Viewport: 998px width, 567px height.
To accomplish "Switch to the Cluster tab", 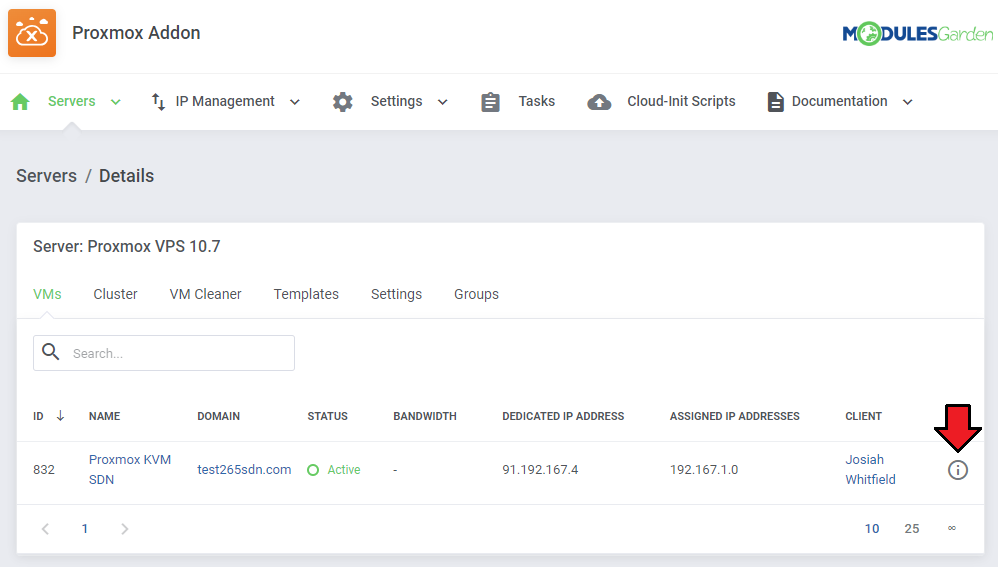I will (x=115, y=294).
